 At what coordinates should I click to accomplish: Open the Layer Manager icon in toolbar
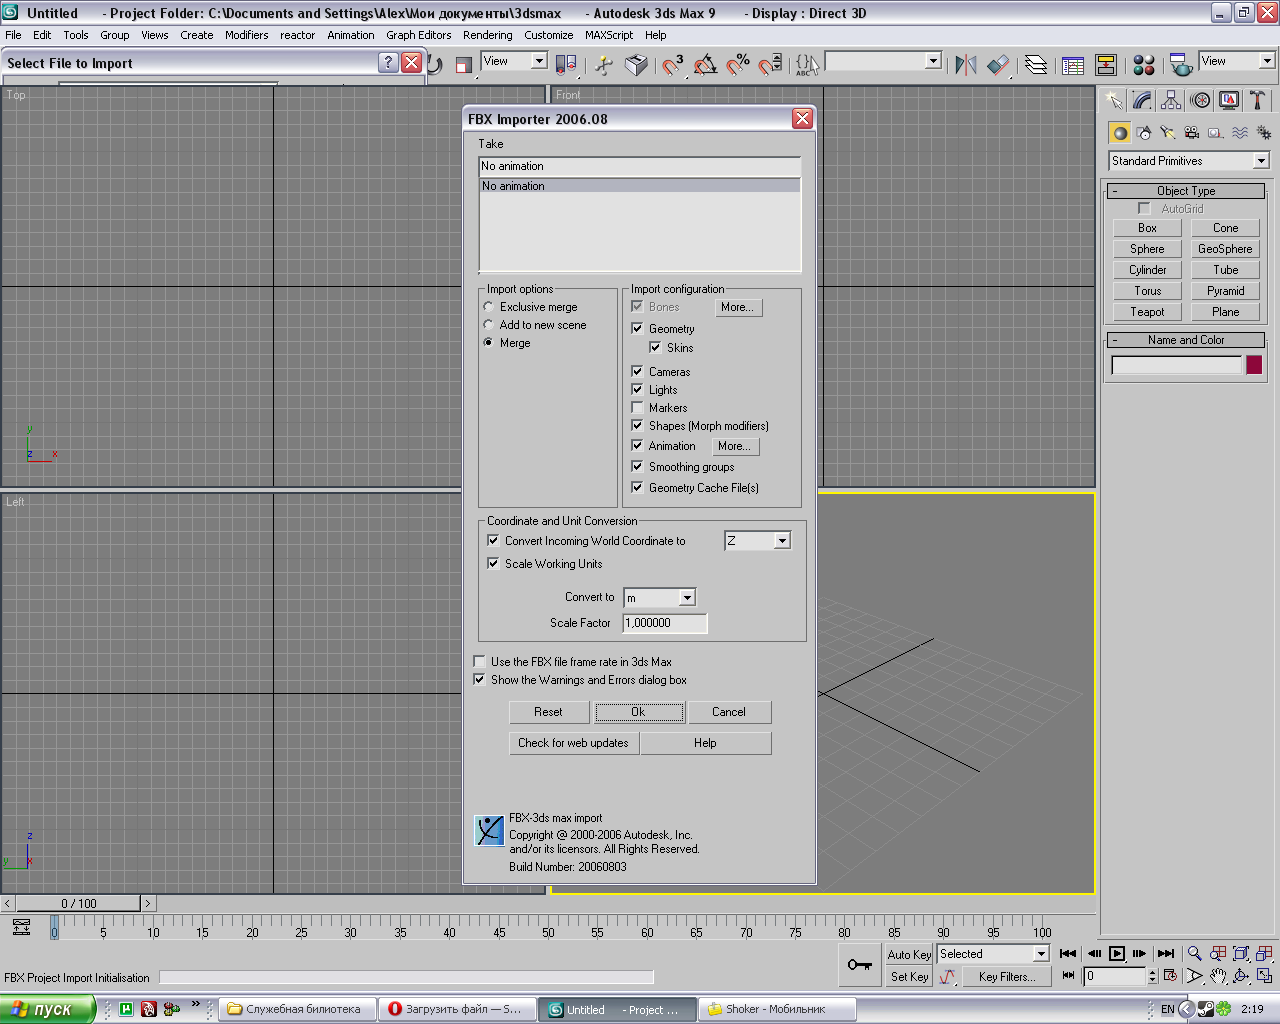[1036, 65]
